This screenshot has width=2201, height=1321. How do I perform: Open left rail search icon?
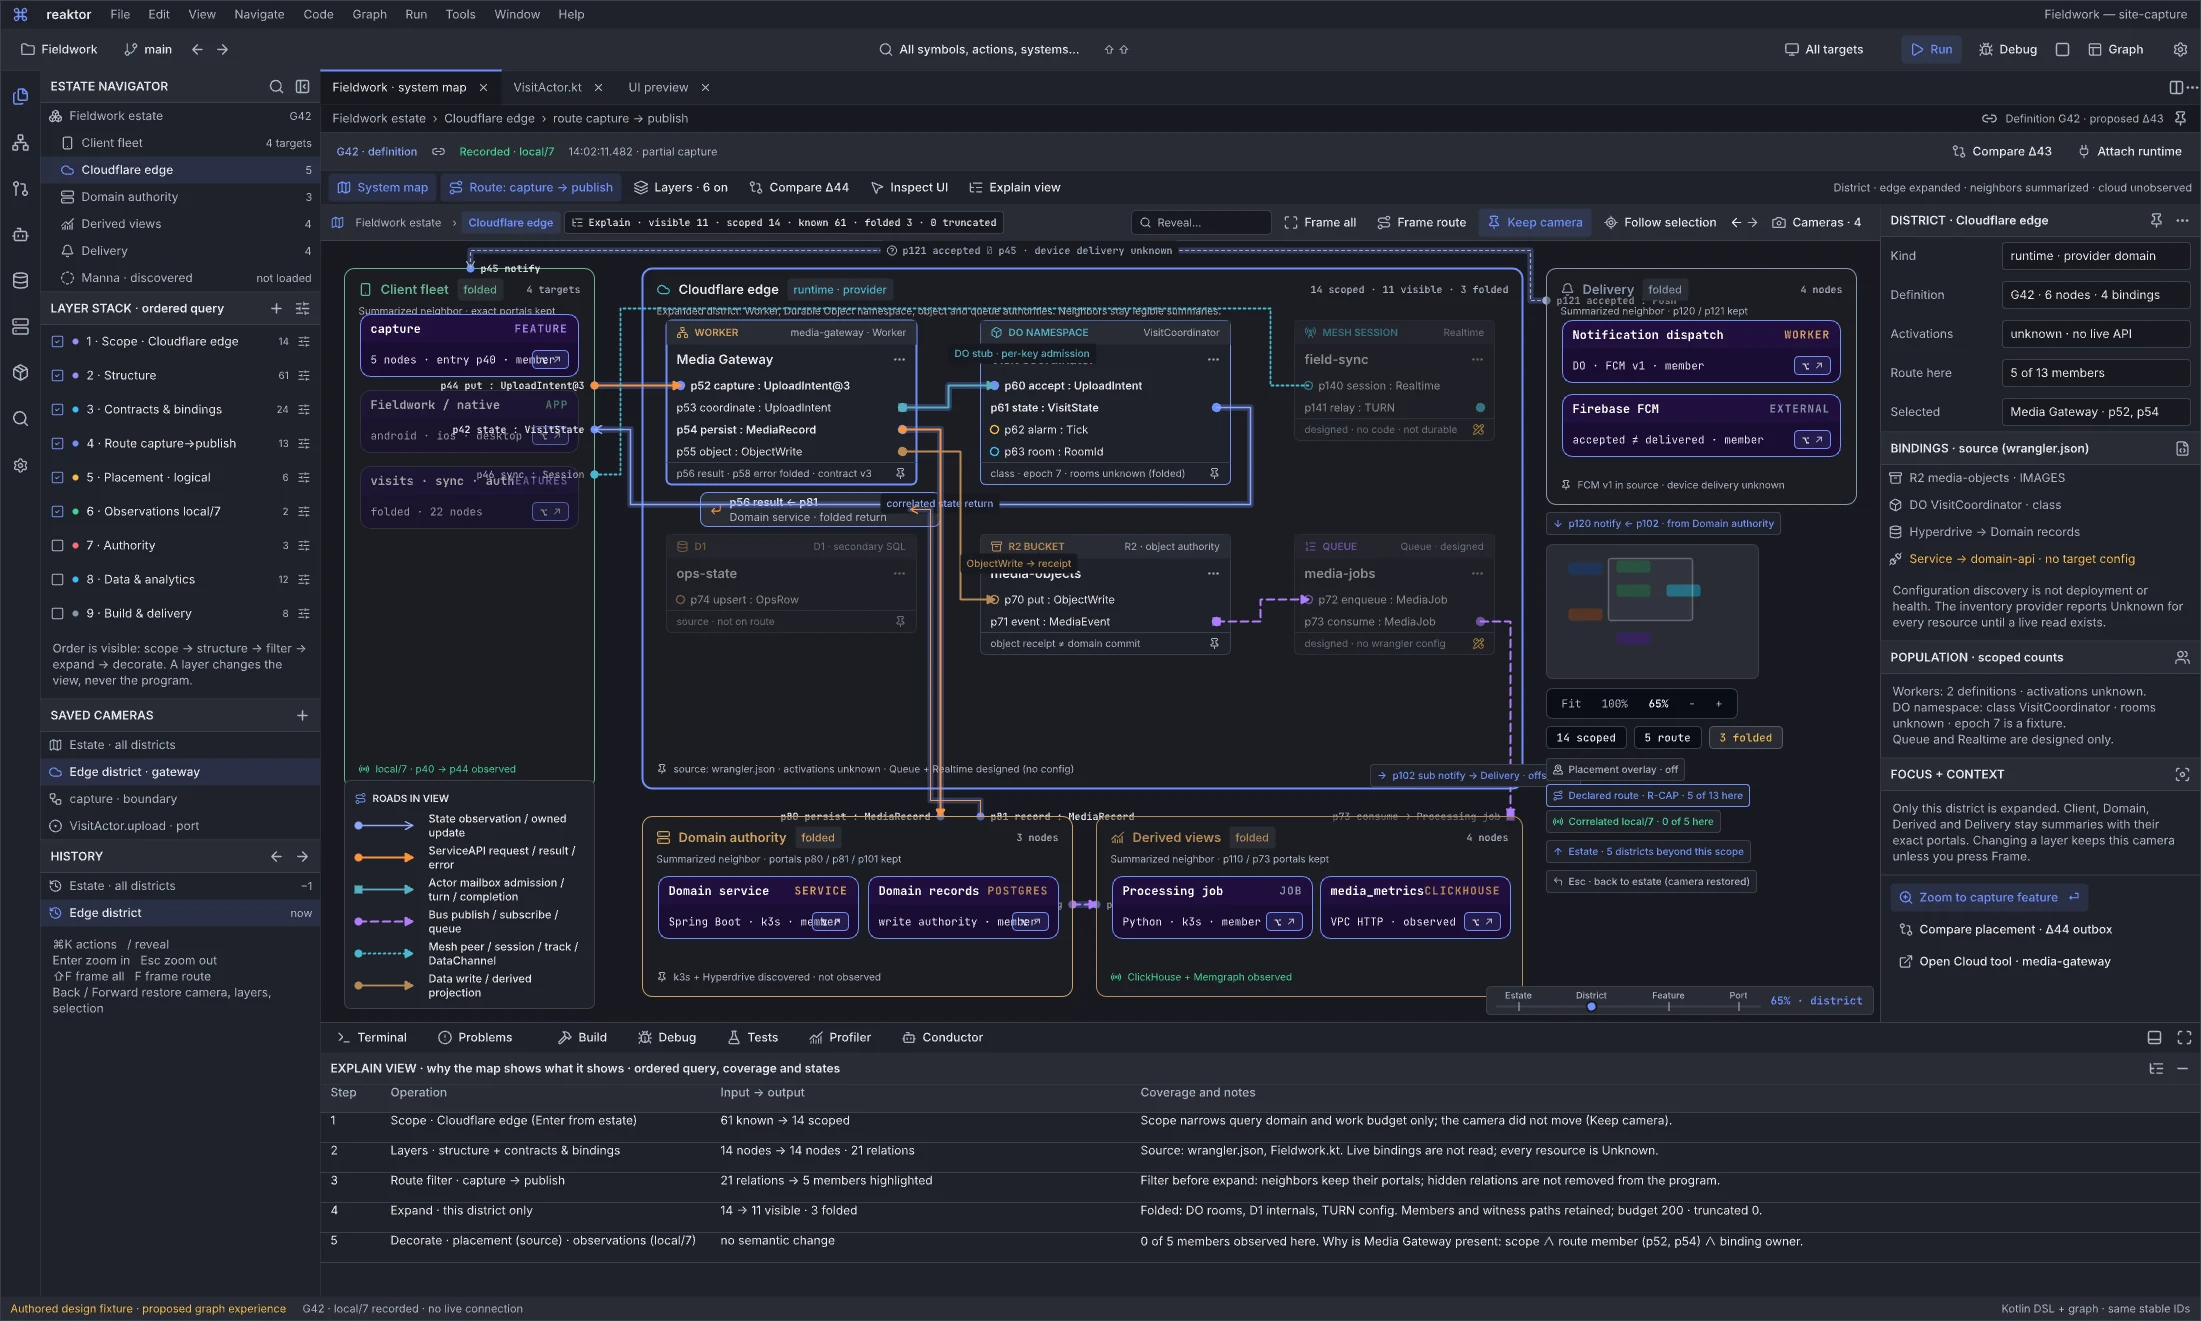[x=20, y=418]
